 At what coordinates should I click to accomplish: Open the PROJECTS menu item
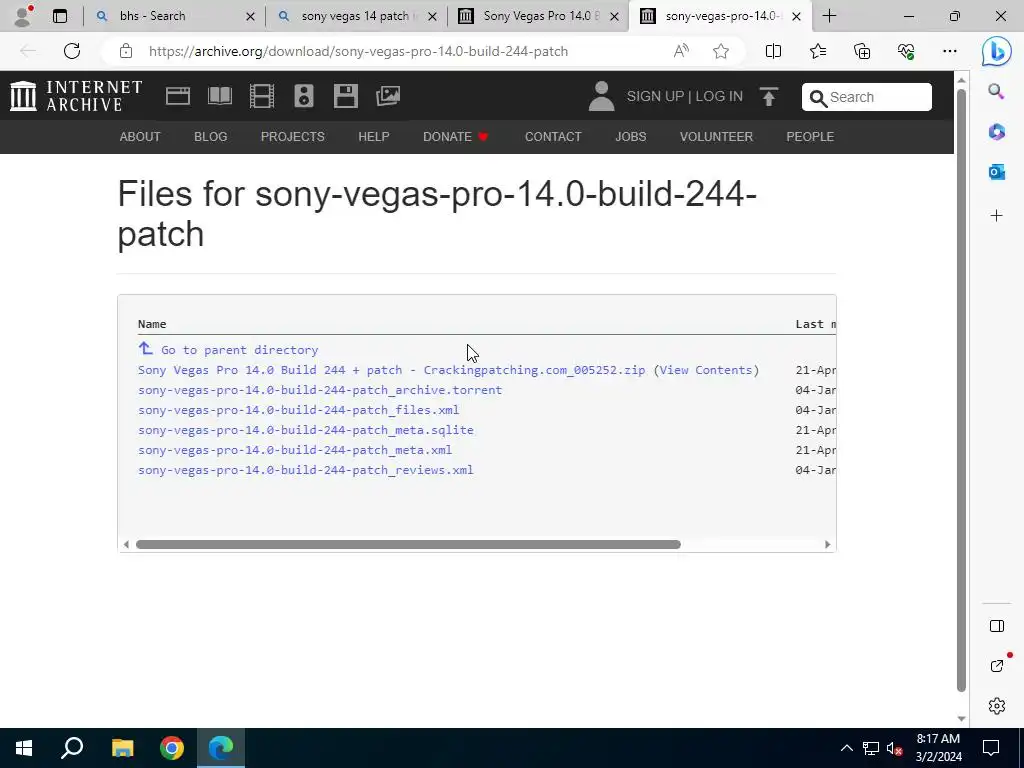coord(293,136)
